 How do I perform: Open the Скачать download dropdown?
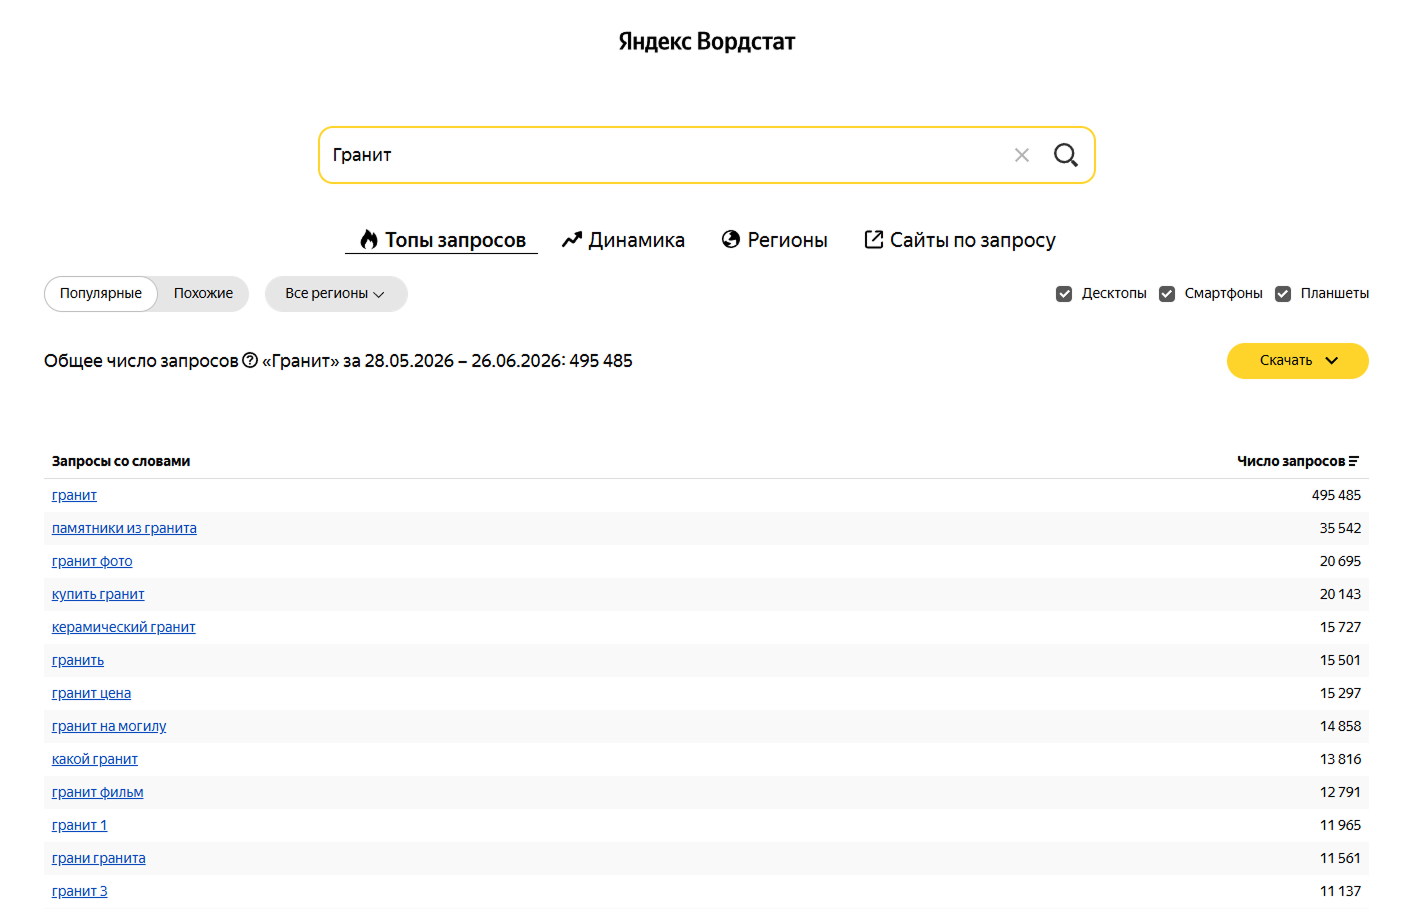(x=1298, y=361)
